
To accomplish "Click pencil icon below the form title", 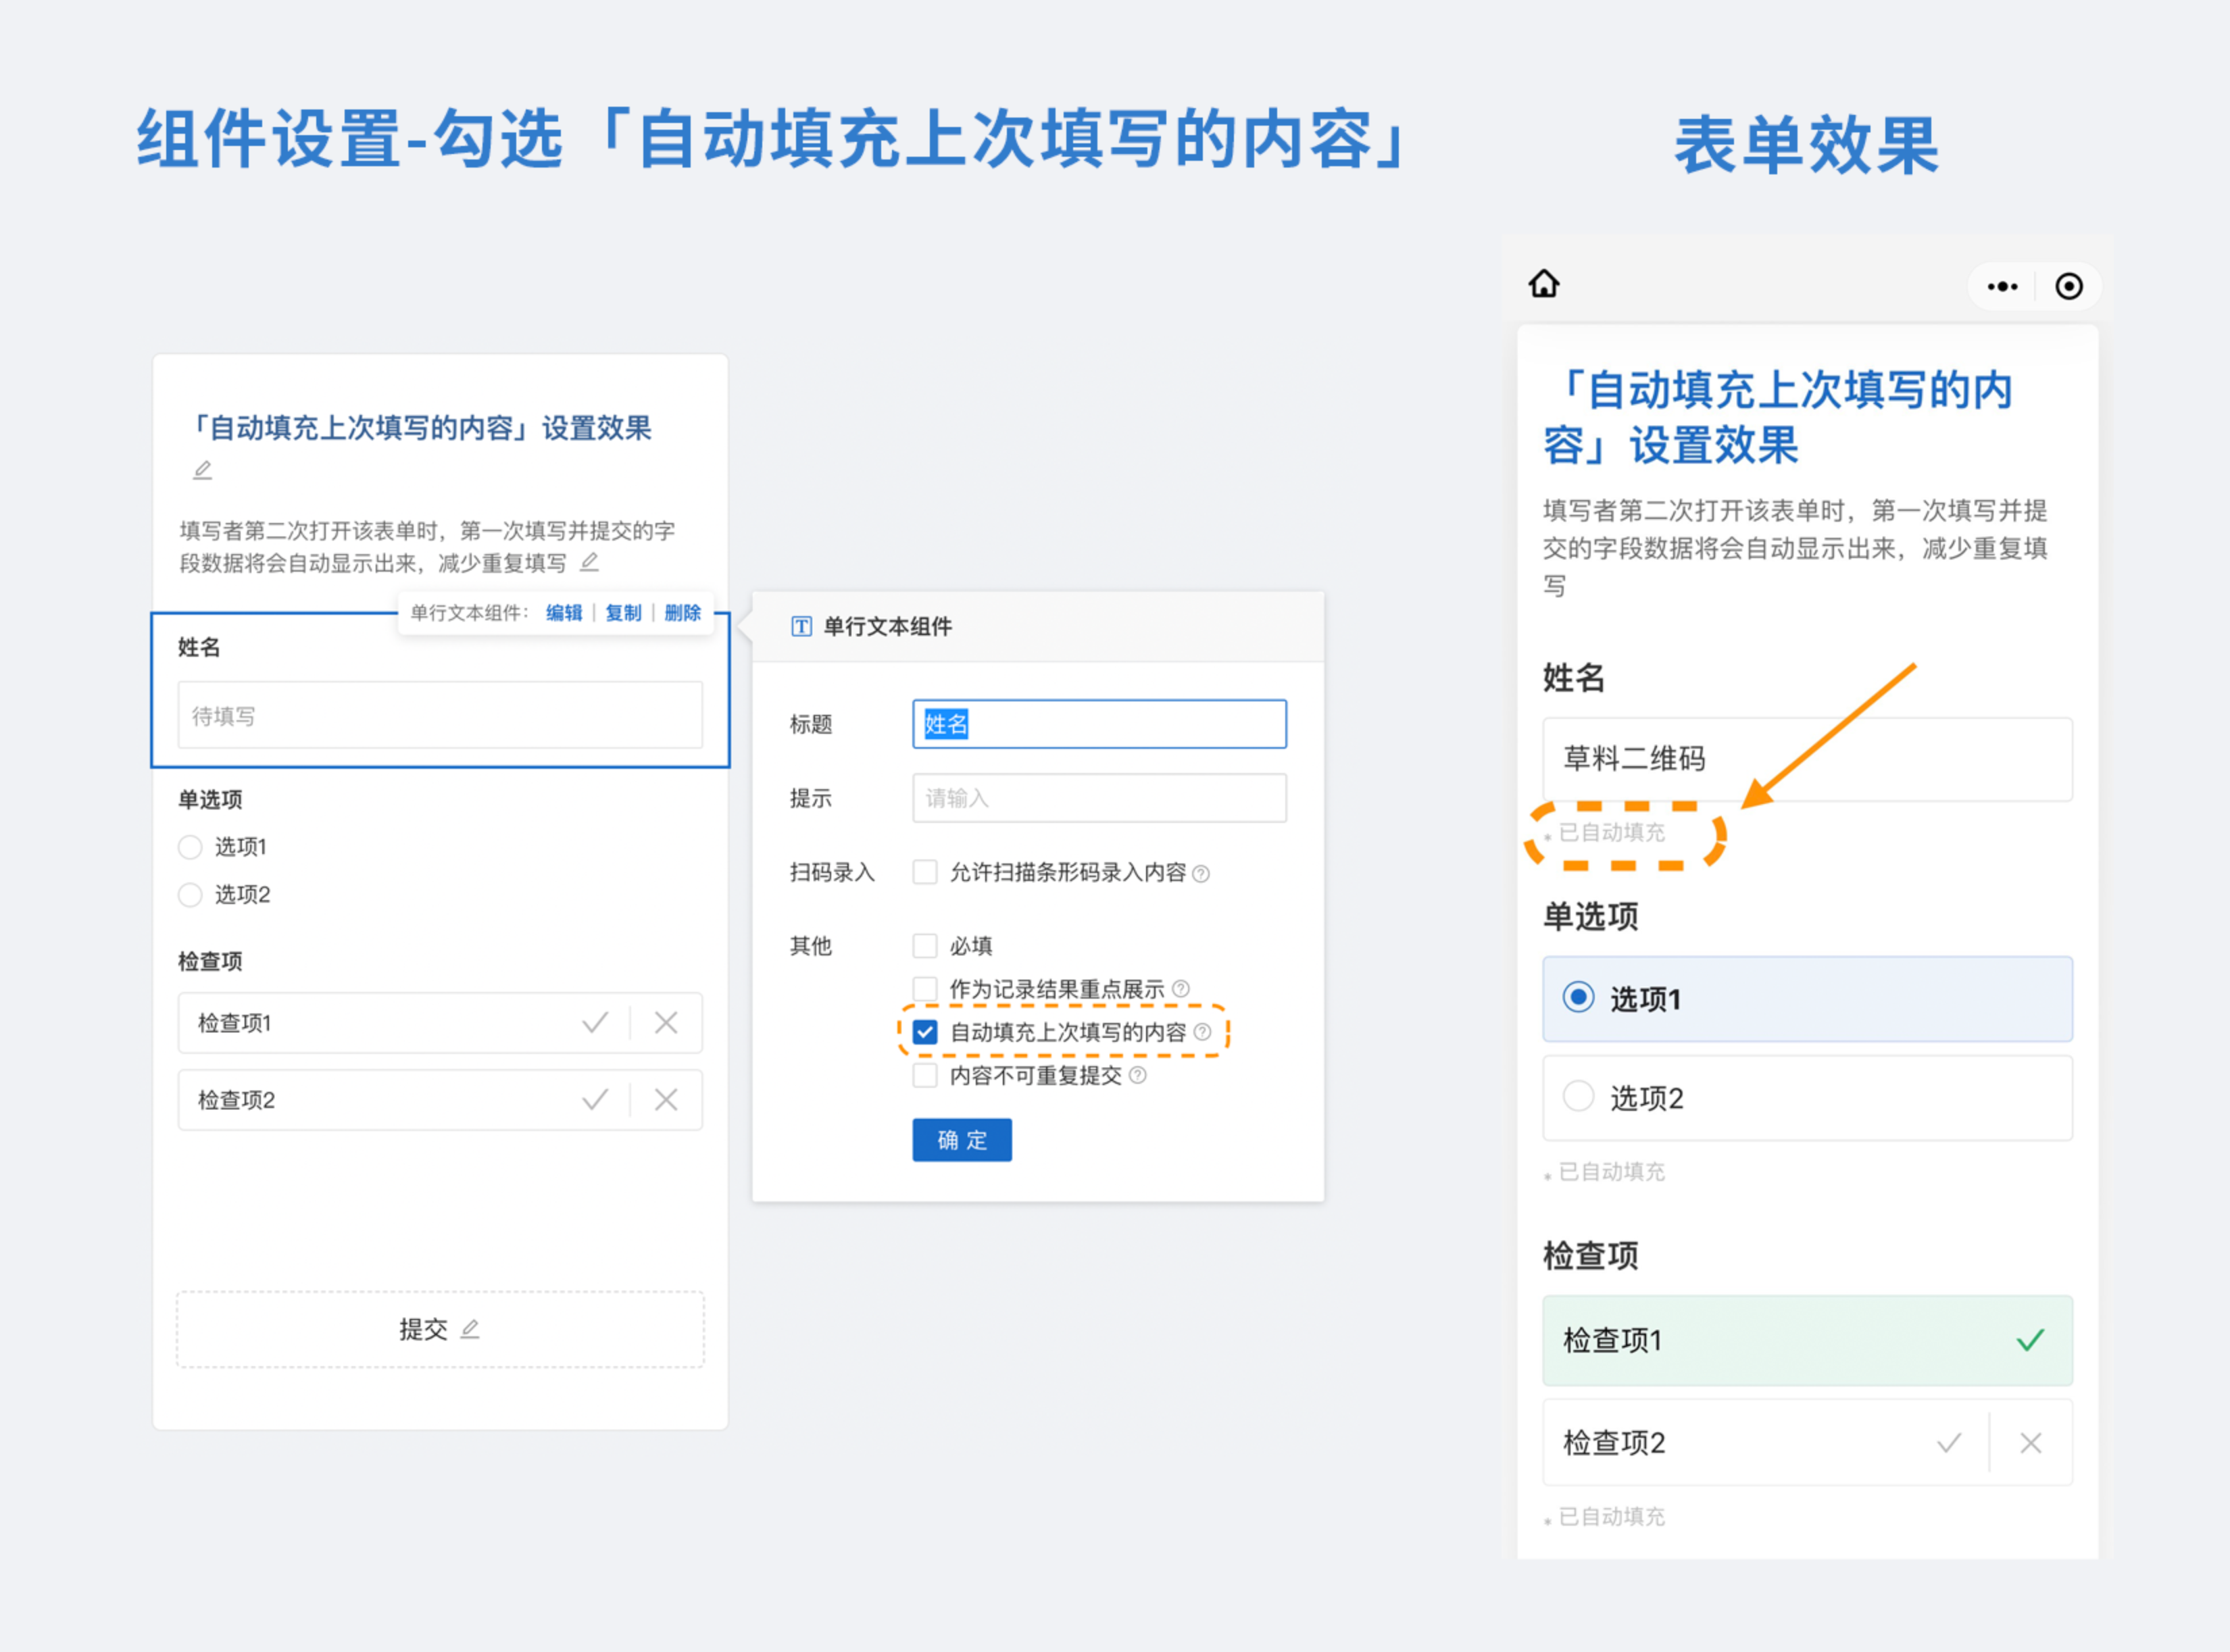I will tap(203, 470).
